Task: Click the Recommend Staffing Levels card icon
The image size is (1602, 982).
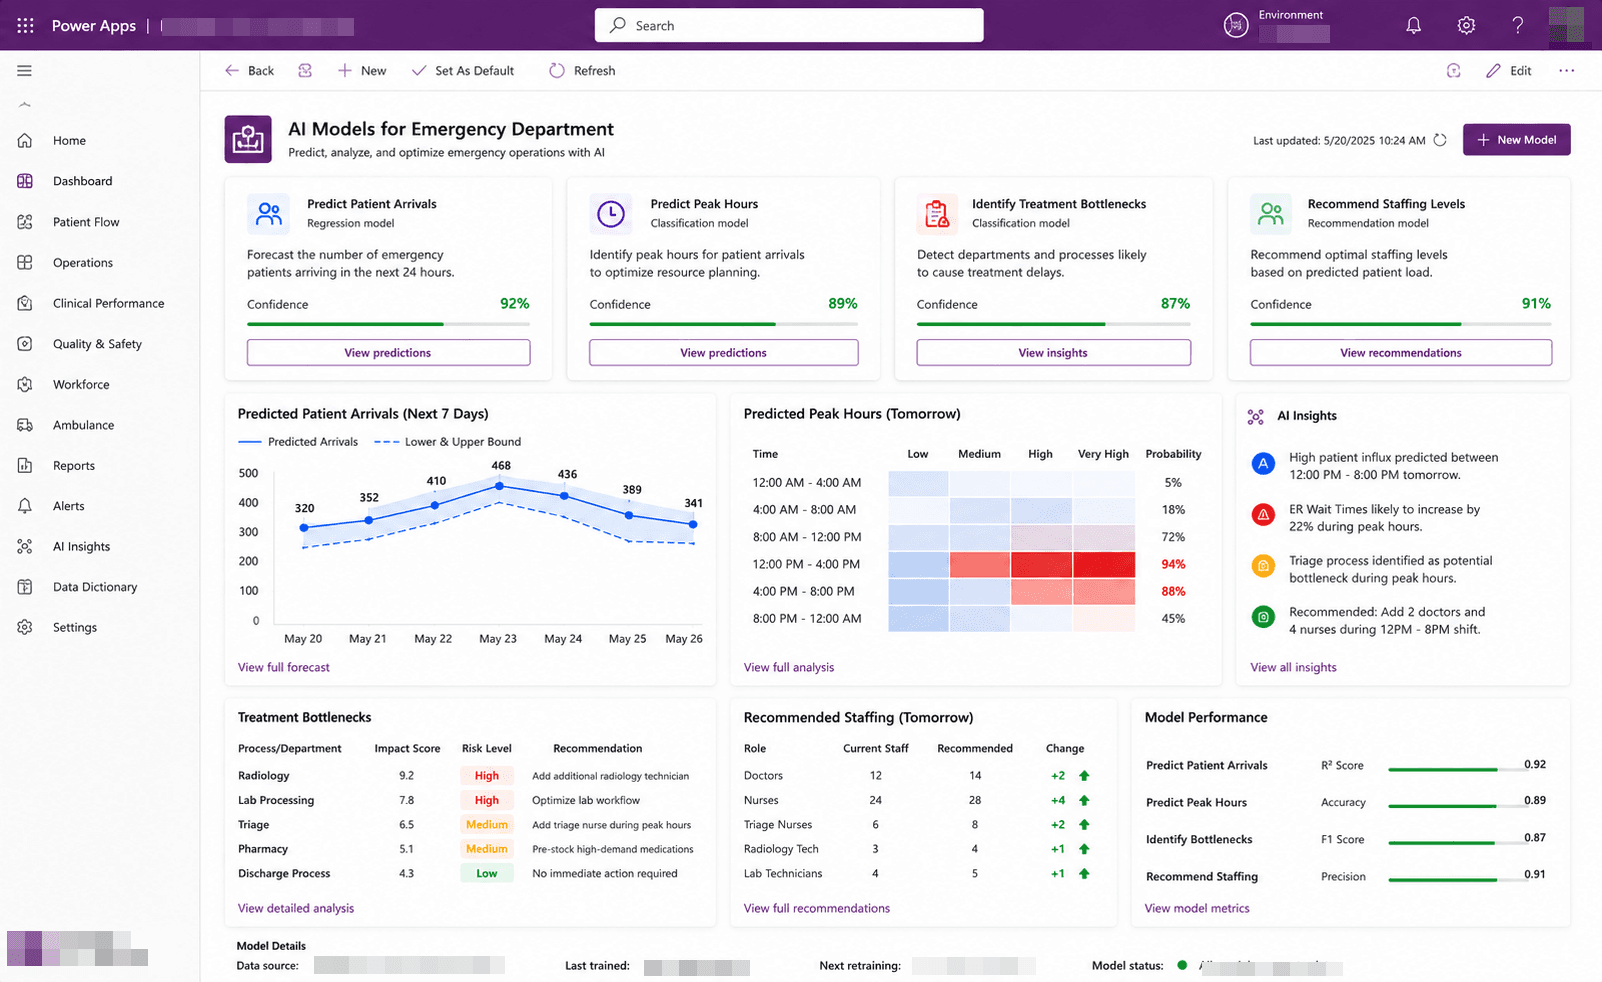Action: click(x=1271, y=213)
